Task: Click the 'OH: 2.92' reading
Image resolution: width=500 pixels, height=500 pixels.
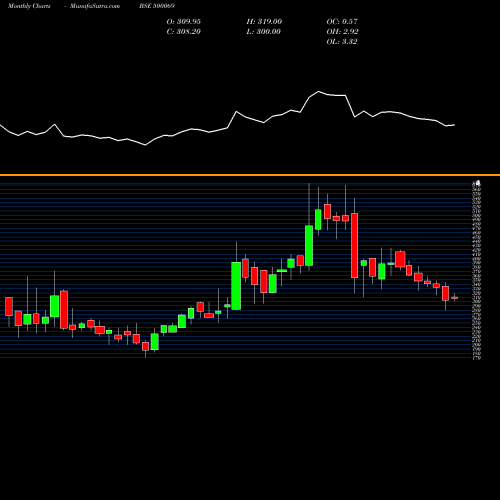Action: [x=343, y=31]
